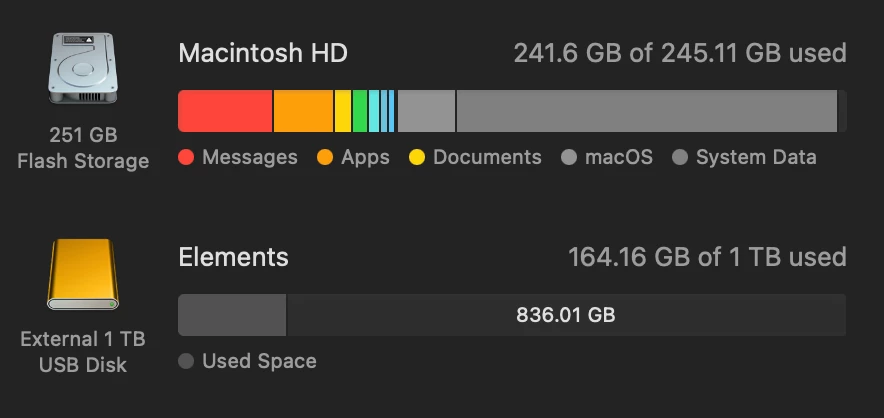
Task: Click the red Messages legend dot
Action: (186, 157)
